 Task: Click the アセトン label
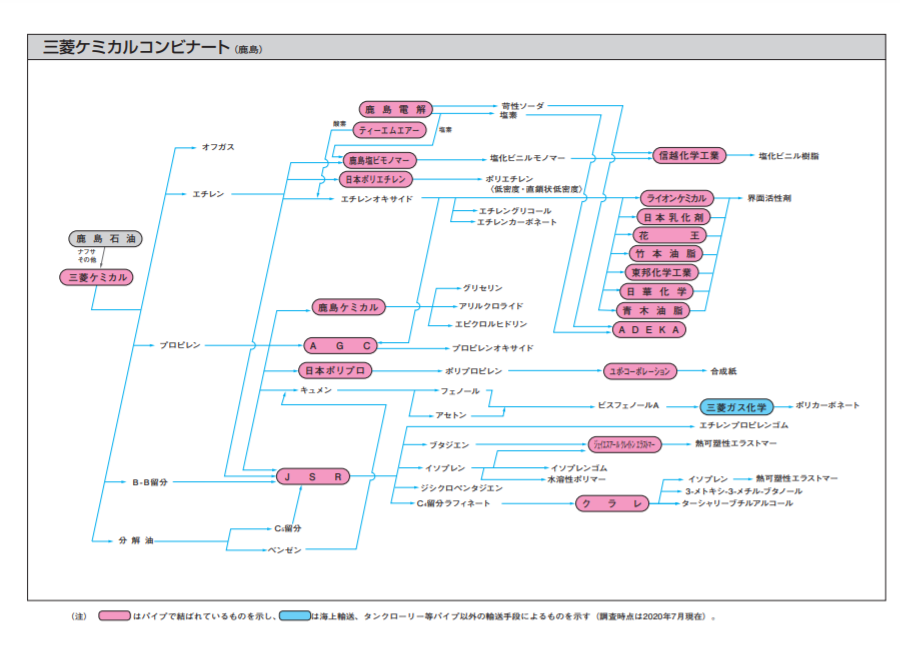point(451,415)
